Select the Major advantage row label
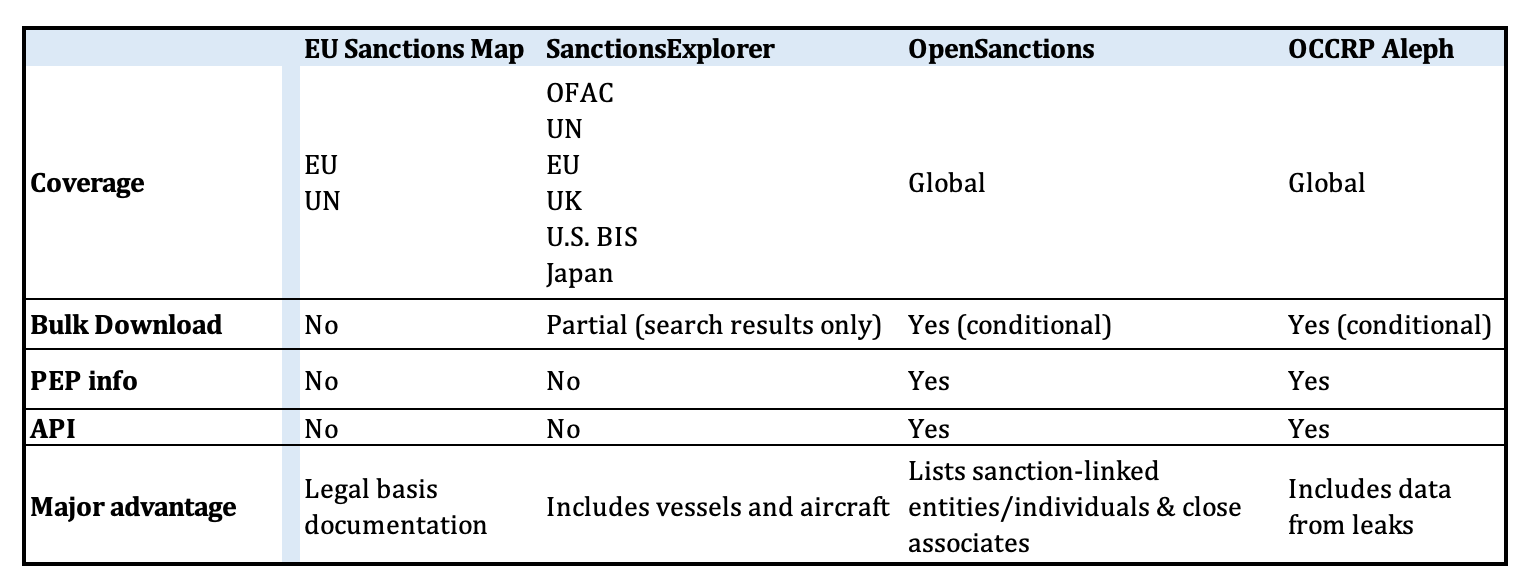The height and width of the screenshot is (584, 1536). tap(133, 507)
